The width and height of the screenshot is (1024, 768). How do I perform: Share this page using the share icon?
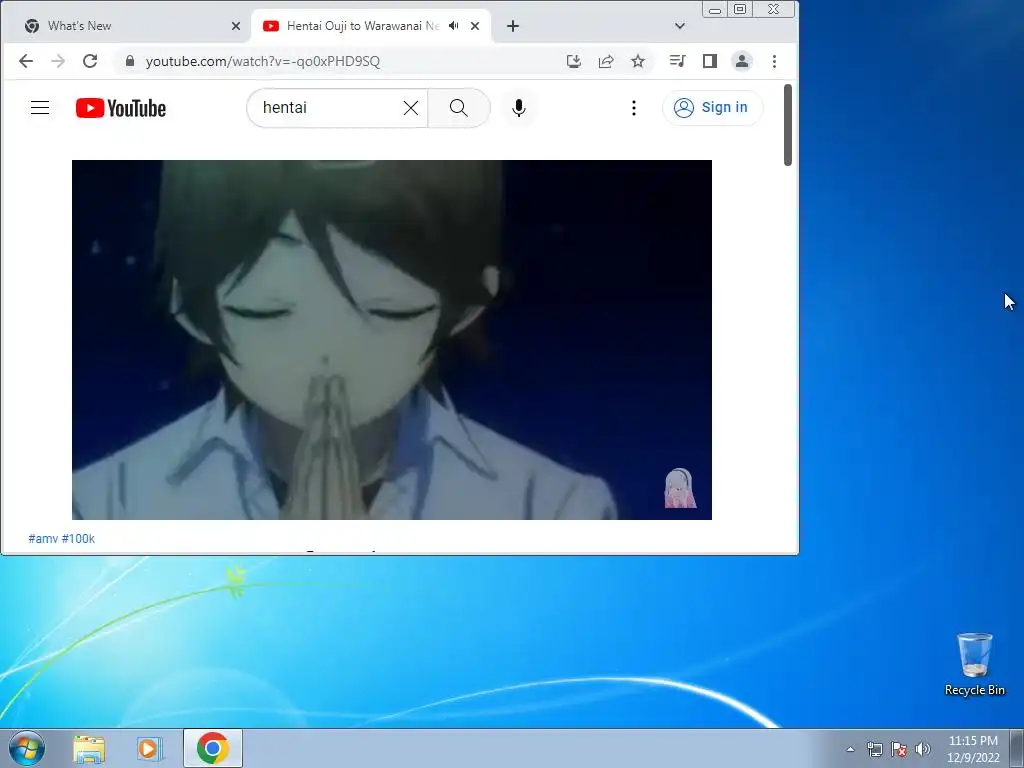(x=605, y=61)
